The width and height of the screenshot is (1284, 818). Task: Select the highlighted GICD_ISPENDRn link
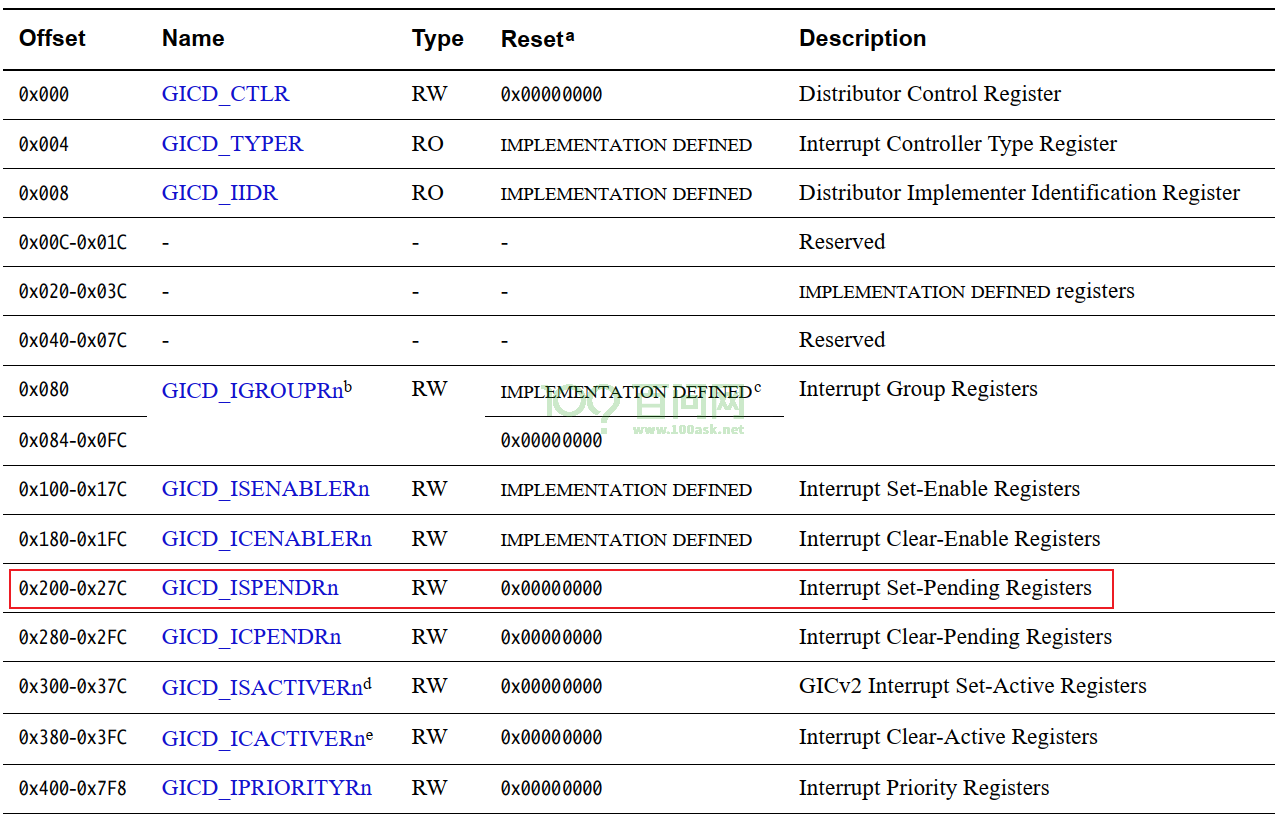coord(250,588)
